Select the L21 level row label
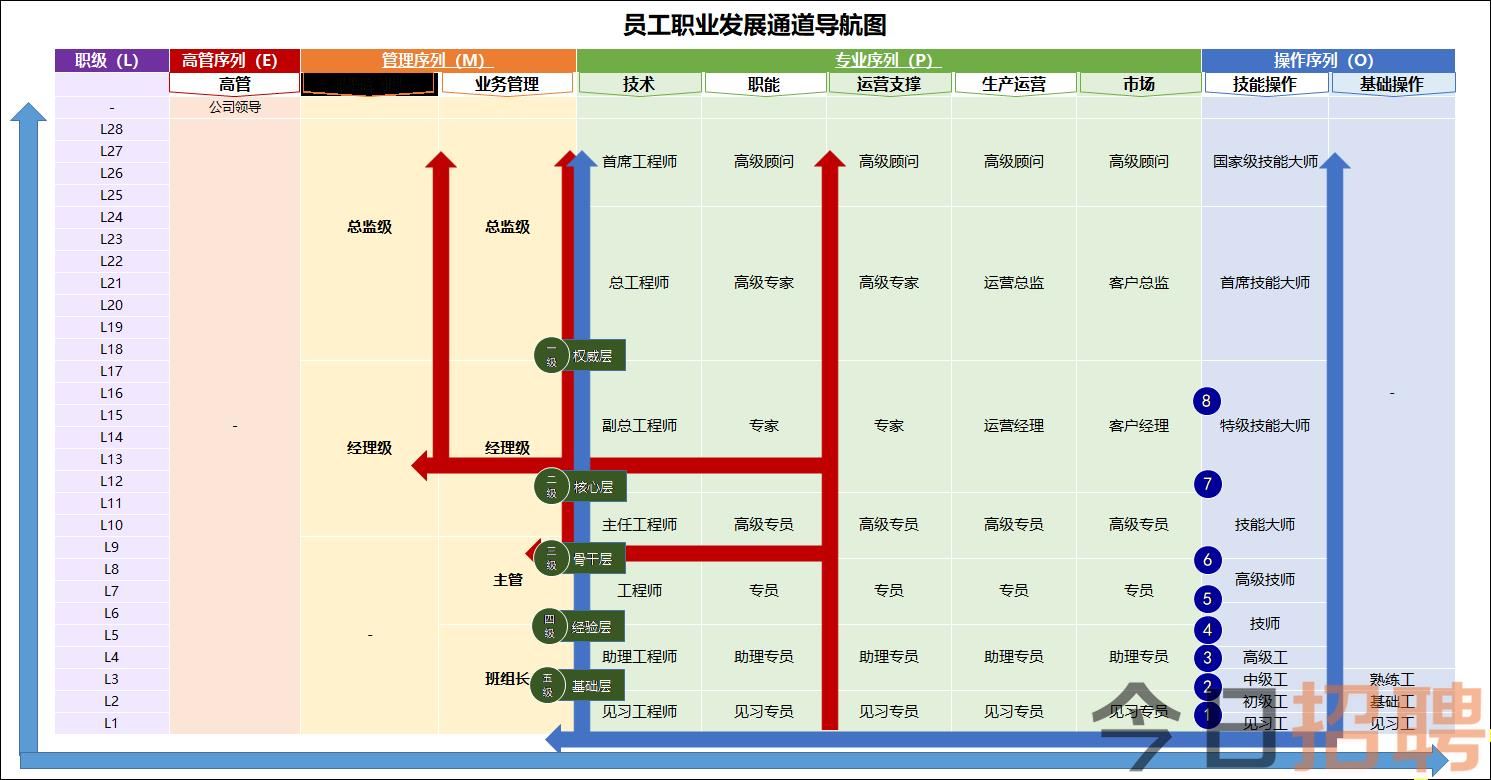 (112, 283)
